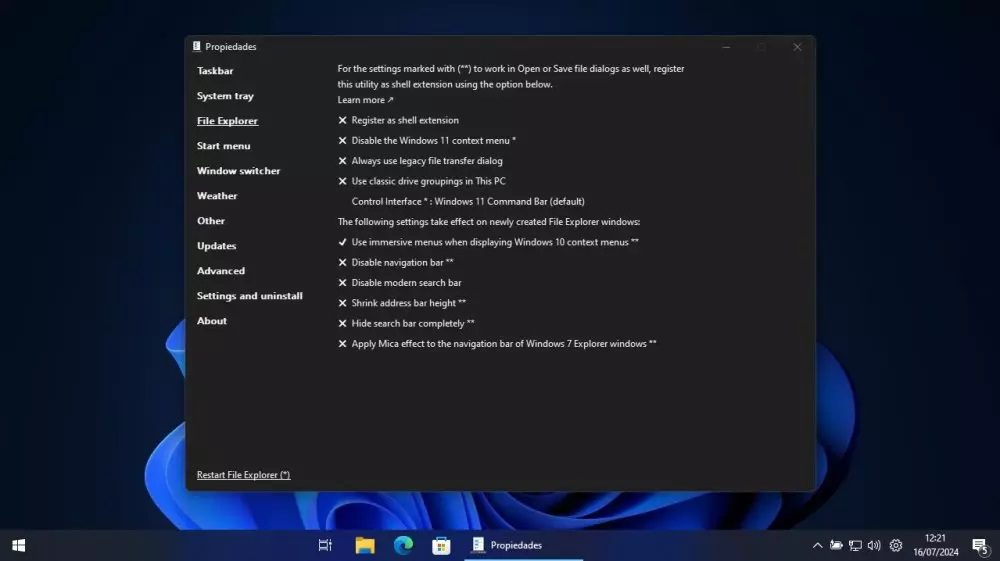Minimize the Propiedades window
This screenshot has height=561, width=1000.
tap(726, 47)
